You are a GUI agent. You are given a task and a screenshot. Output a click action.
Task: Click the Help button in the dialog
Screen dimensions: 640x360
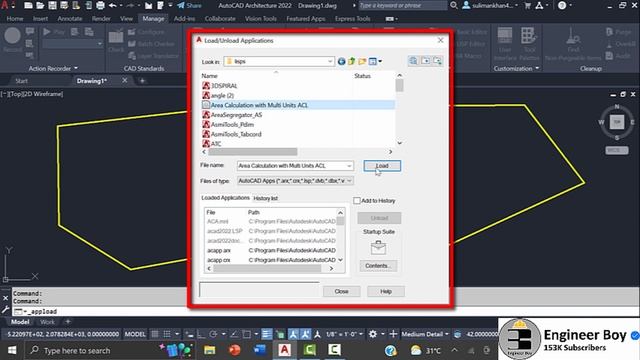[386, 291]
